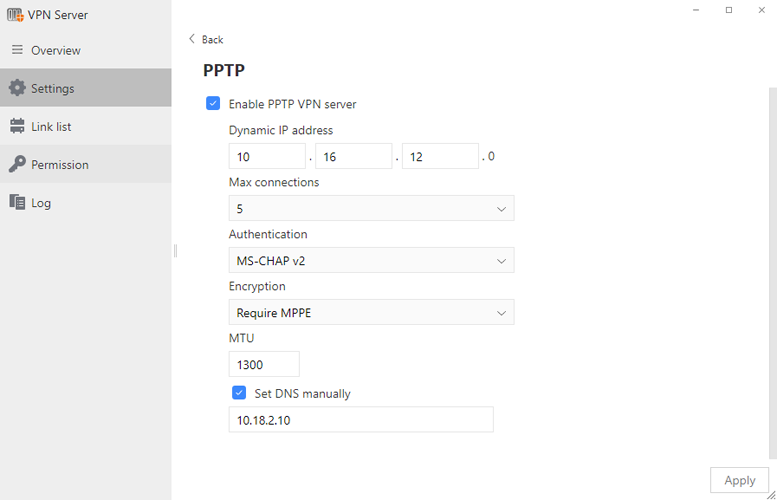Open the Authentication MS-CHAP v2 dropdown

(371, 260)
